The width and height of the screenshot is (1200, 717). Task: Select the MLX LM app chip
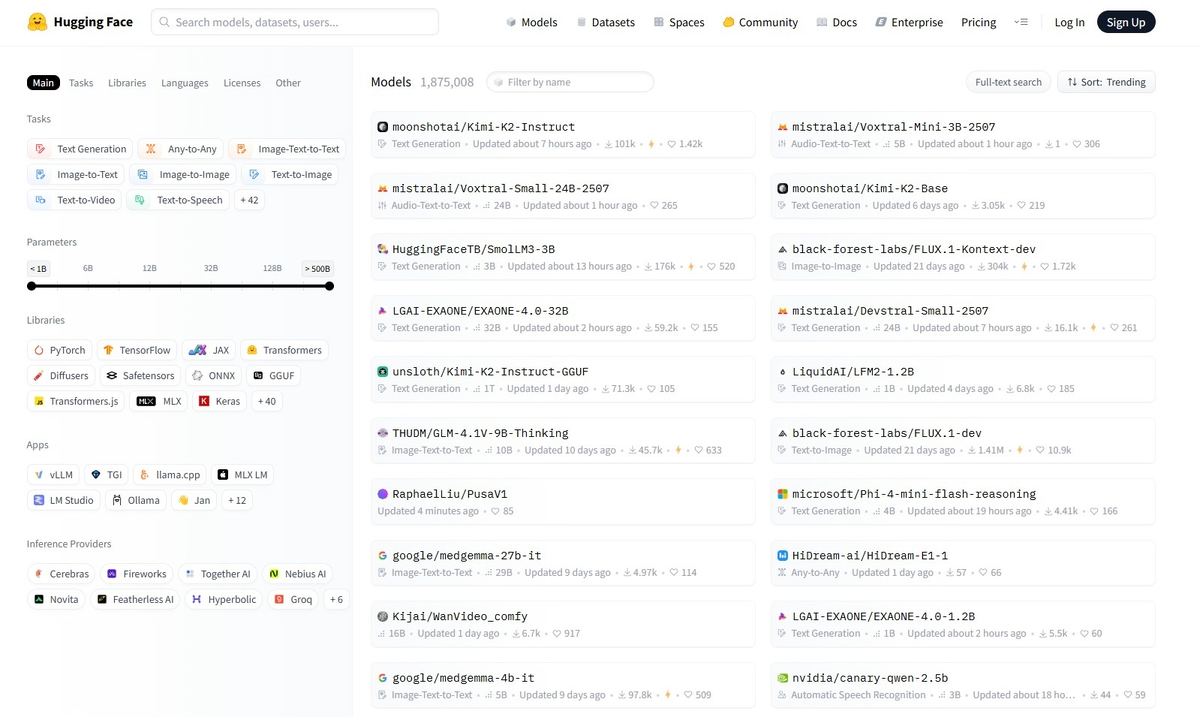point(241,475)
